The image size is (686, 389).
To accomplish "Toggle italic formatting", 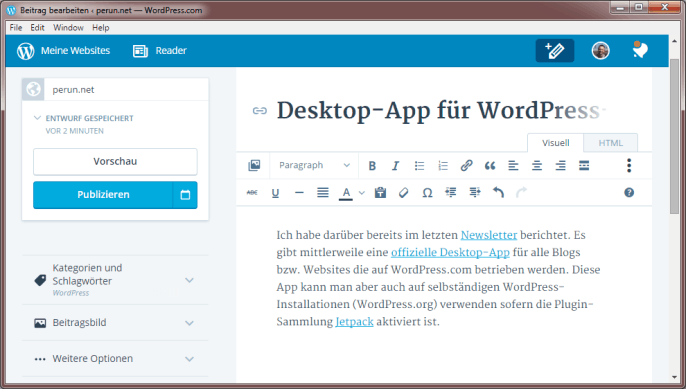I will click(x=396, y=166).
